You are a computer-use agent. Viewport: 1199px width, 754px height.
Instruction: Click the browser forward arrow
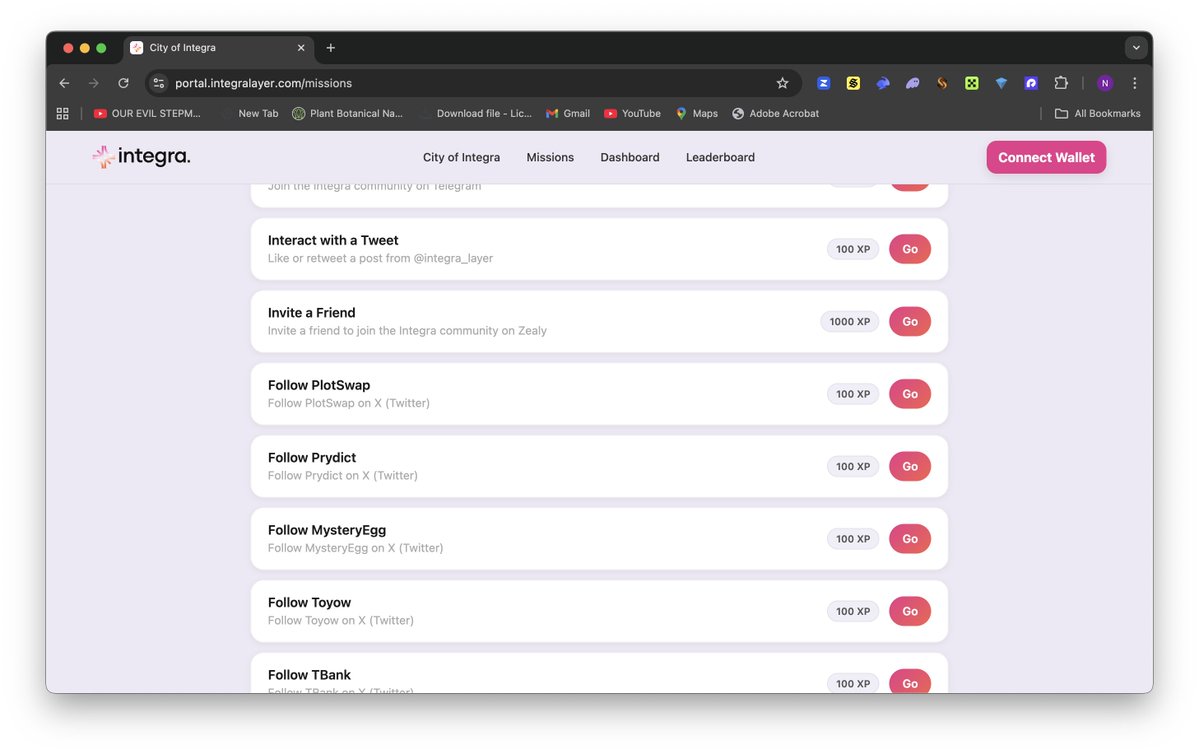(93, 83)
